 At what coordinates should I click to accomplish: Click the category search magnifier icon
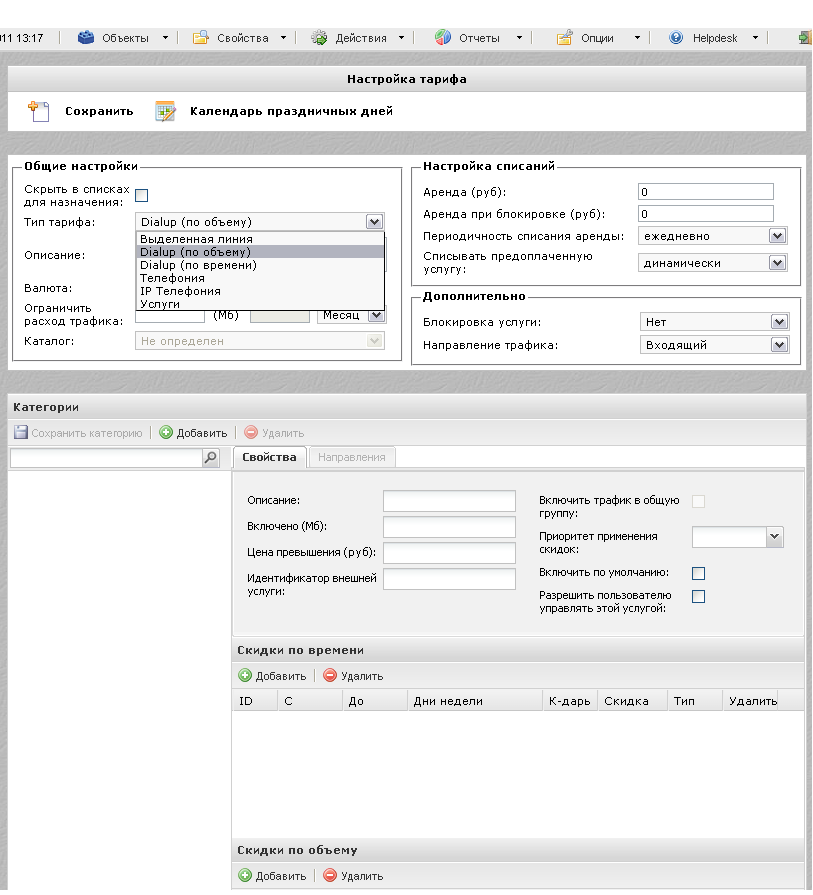(210, 457)
